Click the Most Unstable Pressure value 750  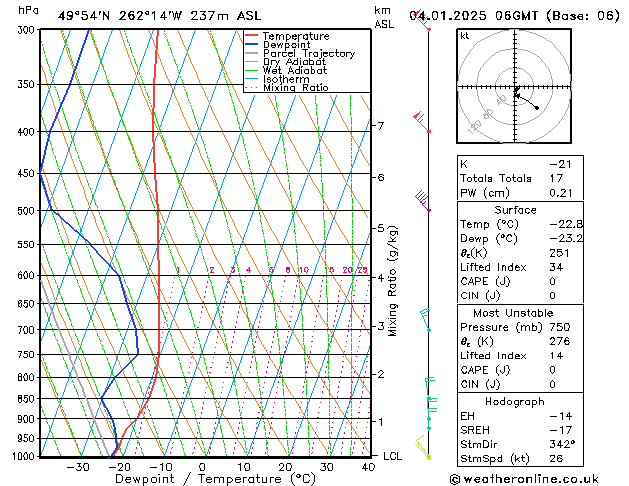pyautogui.click(x=560, y=327)
